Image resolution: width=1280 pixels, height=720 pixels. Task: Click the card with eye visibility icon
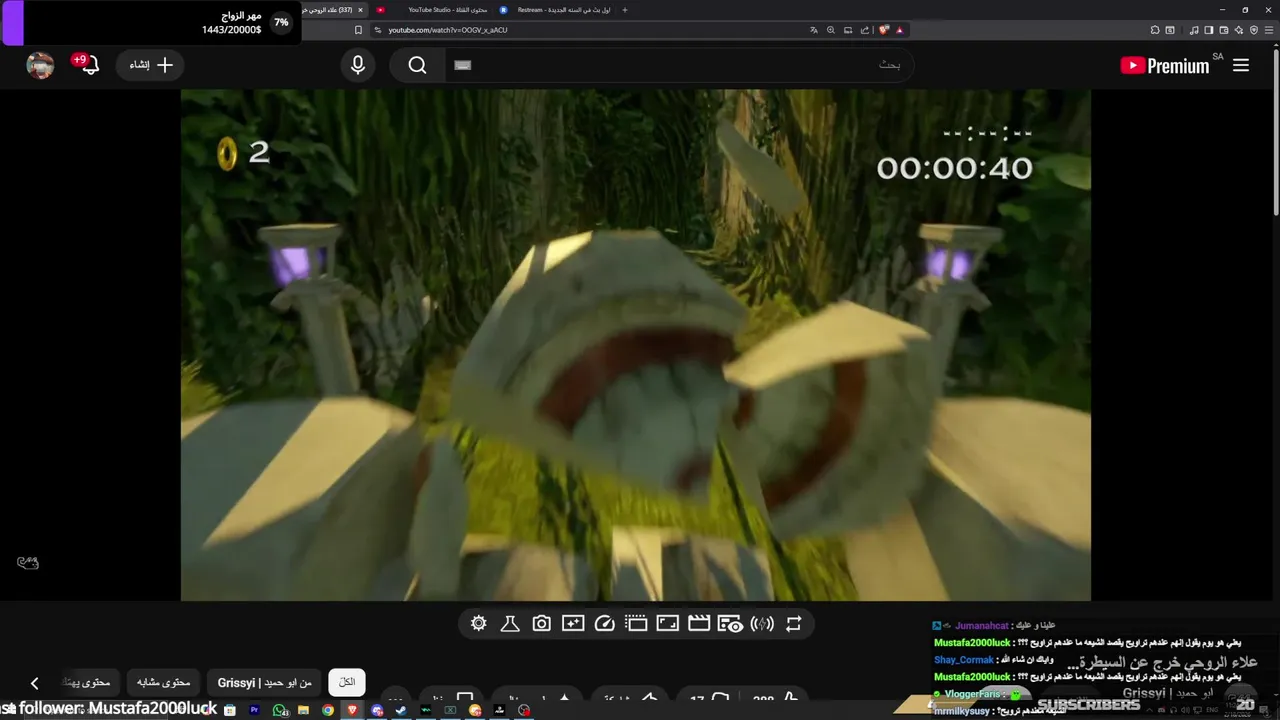(731, 624)
